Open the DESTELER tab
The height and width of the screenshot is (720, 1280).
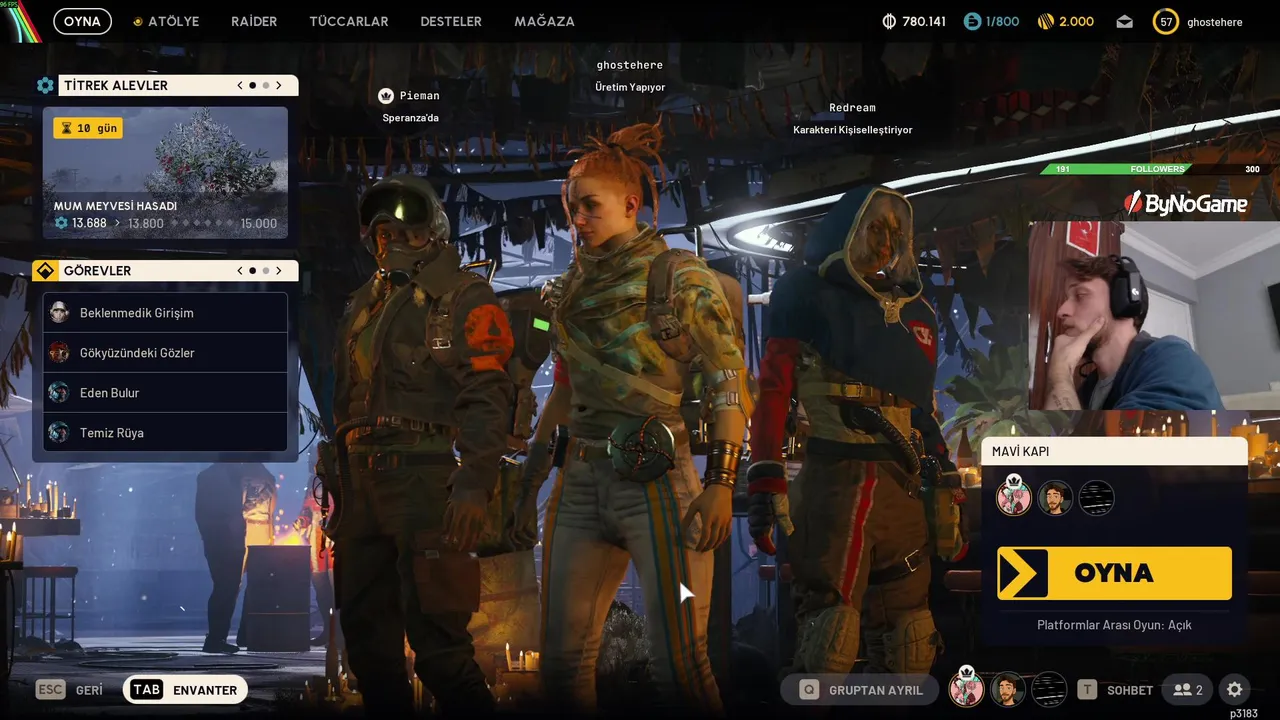pos(451,21)
